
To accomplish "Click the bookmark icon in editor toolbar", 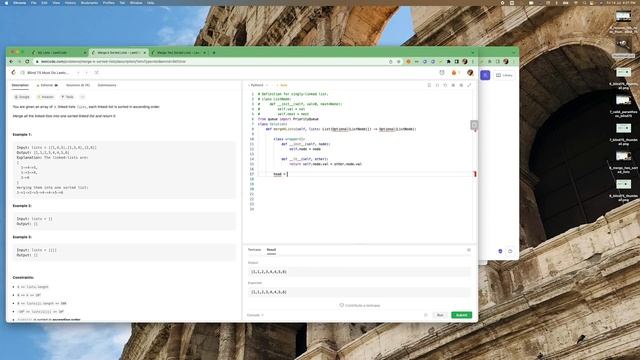I will point(429,85).
